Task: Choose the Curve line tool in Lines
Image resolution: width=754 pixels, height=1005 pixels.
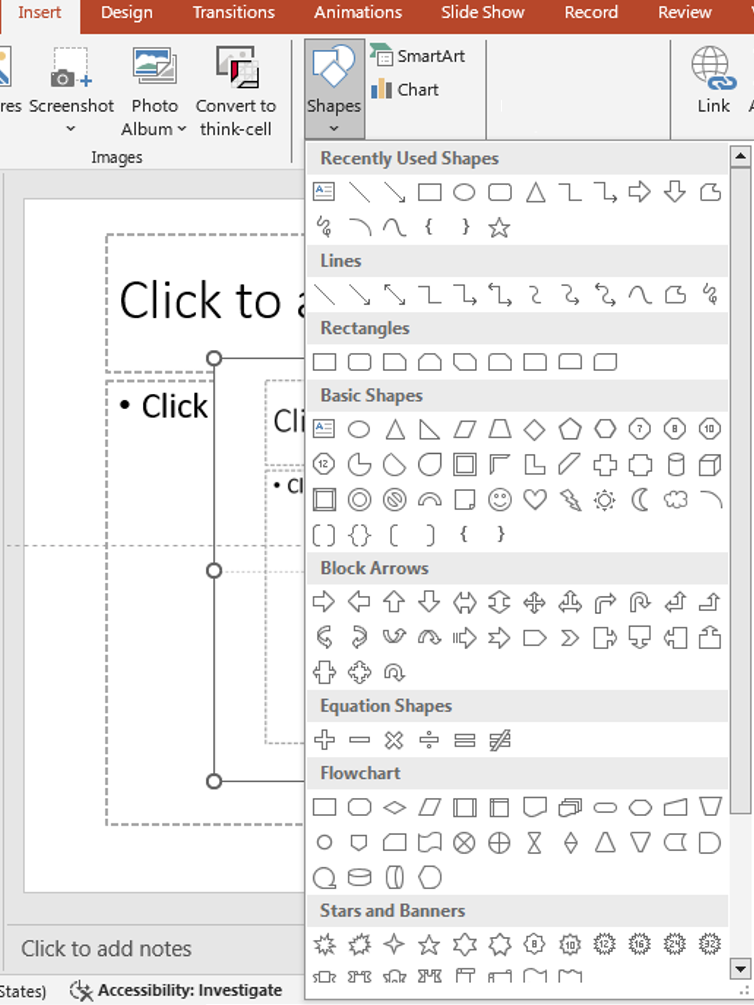Action: click(640, 295)
